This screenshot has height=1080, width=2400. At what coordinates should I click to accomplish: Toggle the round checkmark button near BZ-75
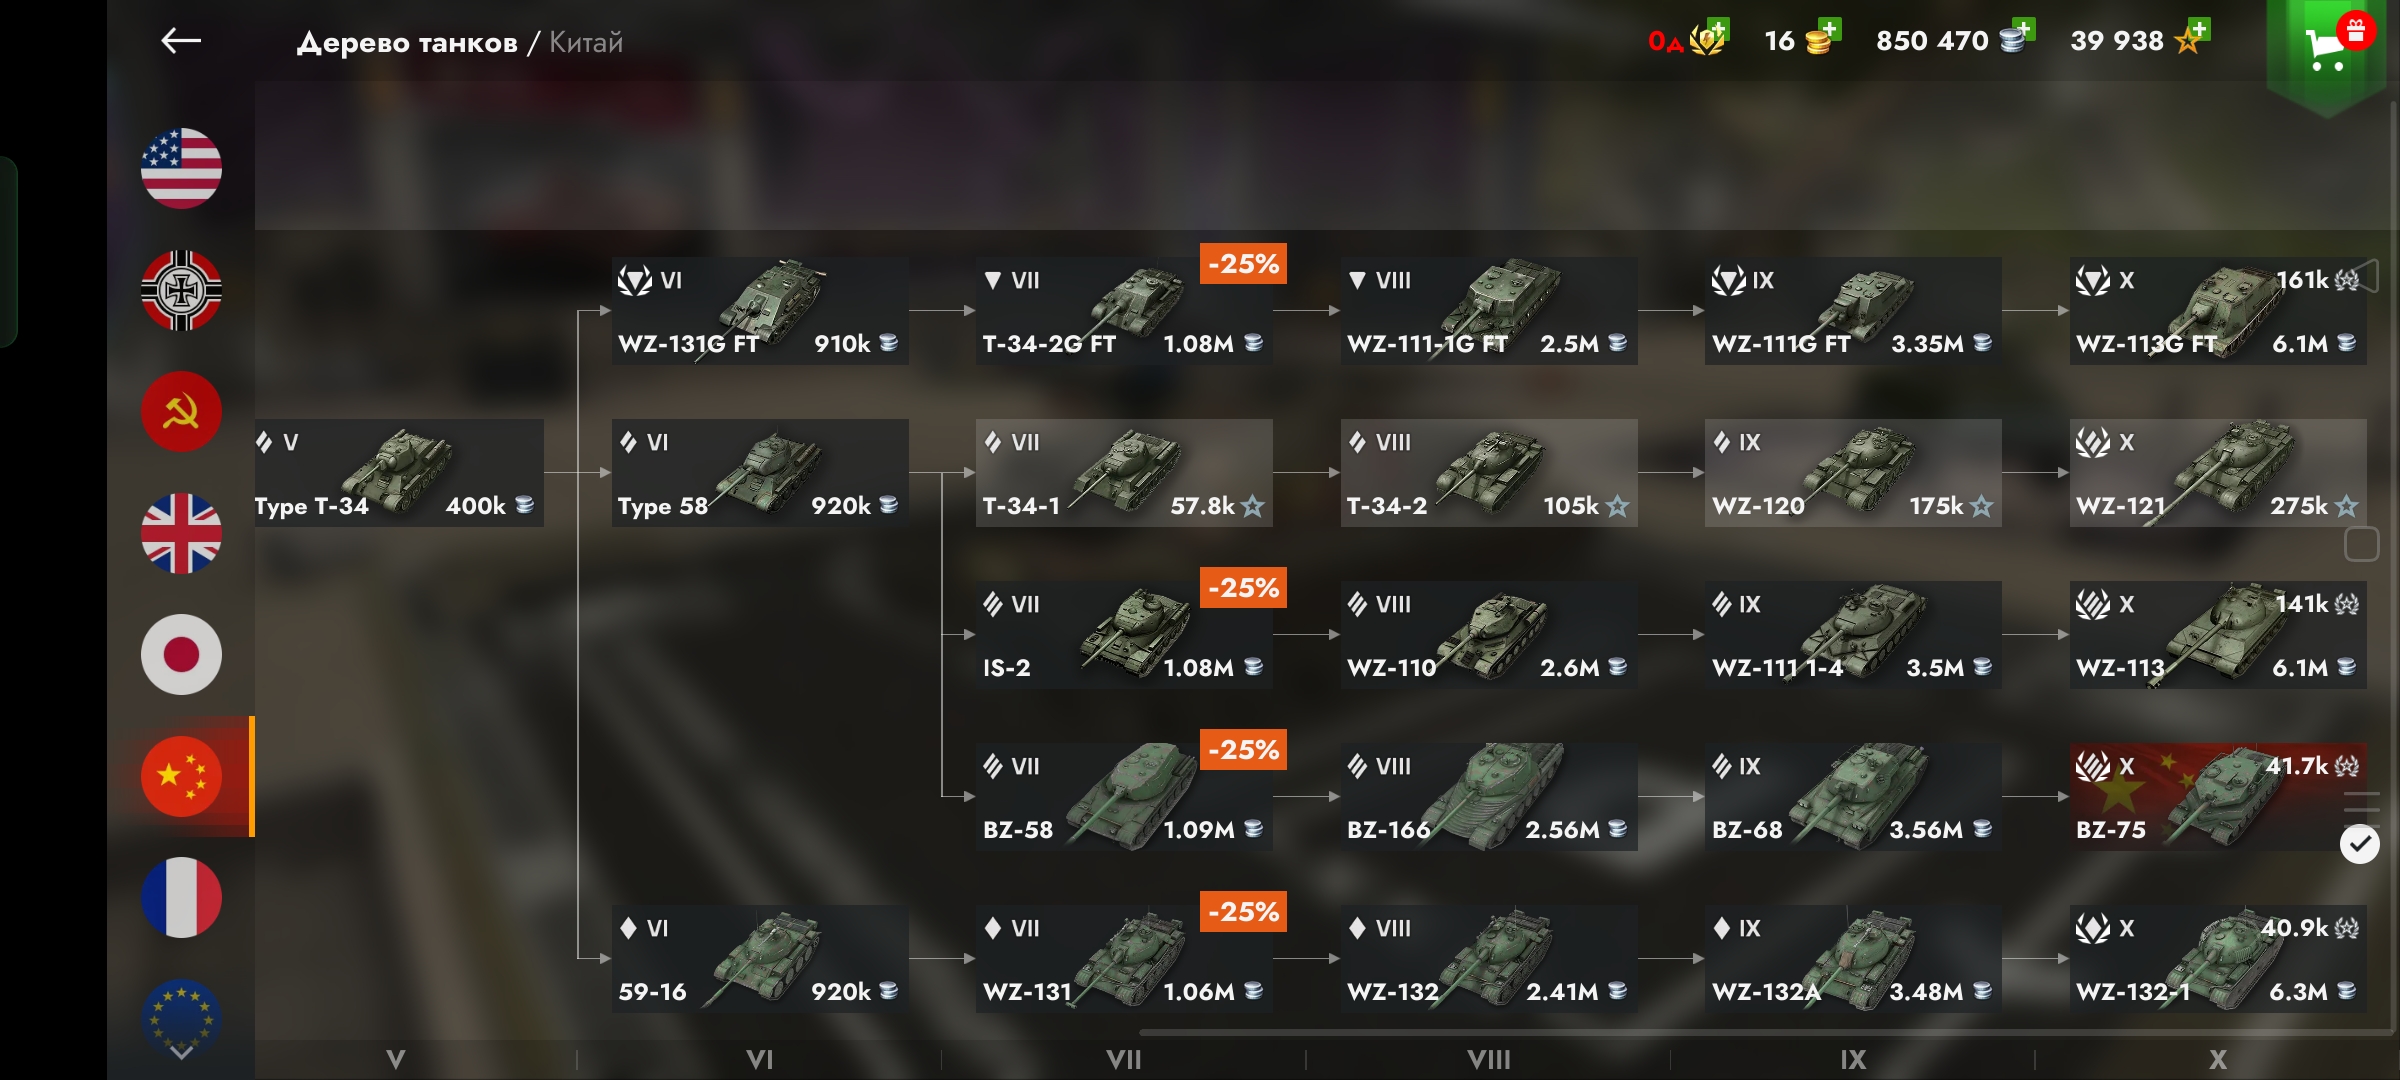[x=2360, y=844]
